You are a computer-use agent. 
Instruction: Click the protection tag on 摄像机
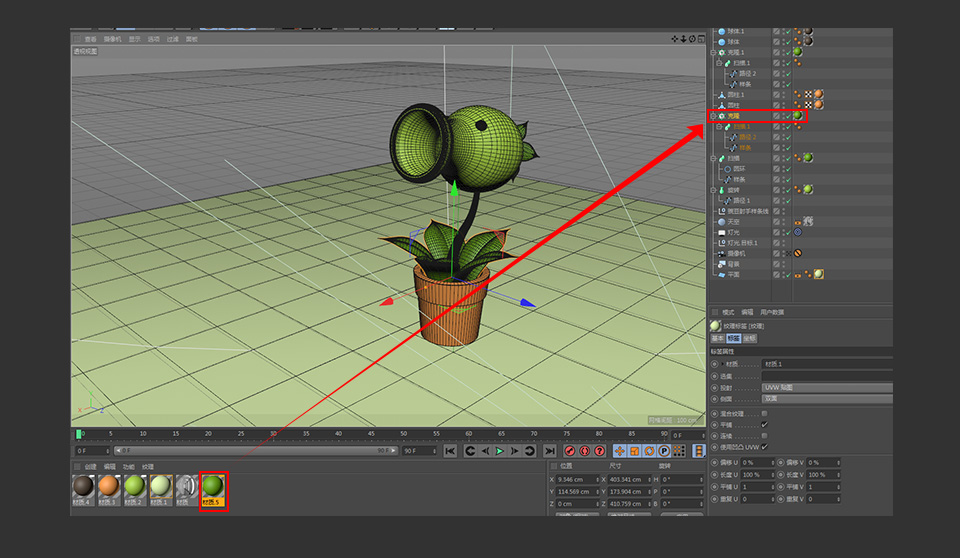click(798, 253)
